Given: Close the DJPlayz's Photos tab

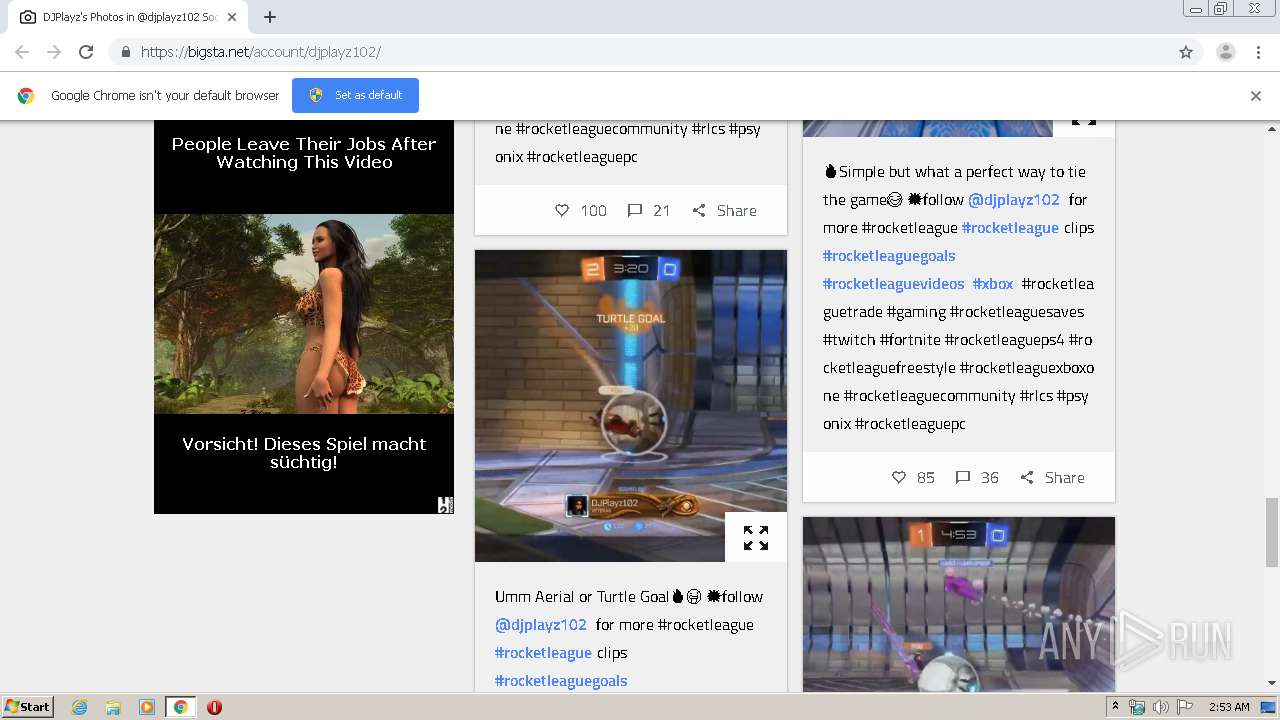Looking at the screenshot, I should (232, 17).
